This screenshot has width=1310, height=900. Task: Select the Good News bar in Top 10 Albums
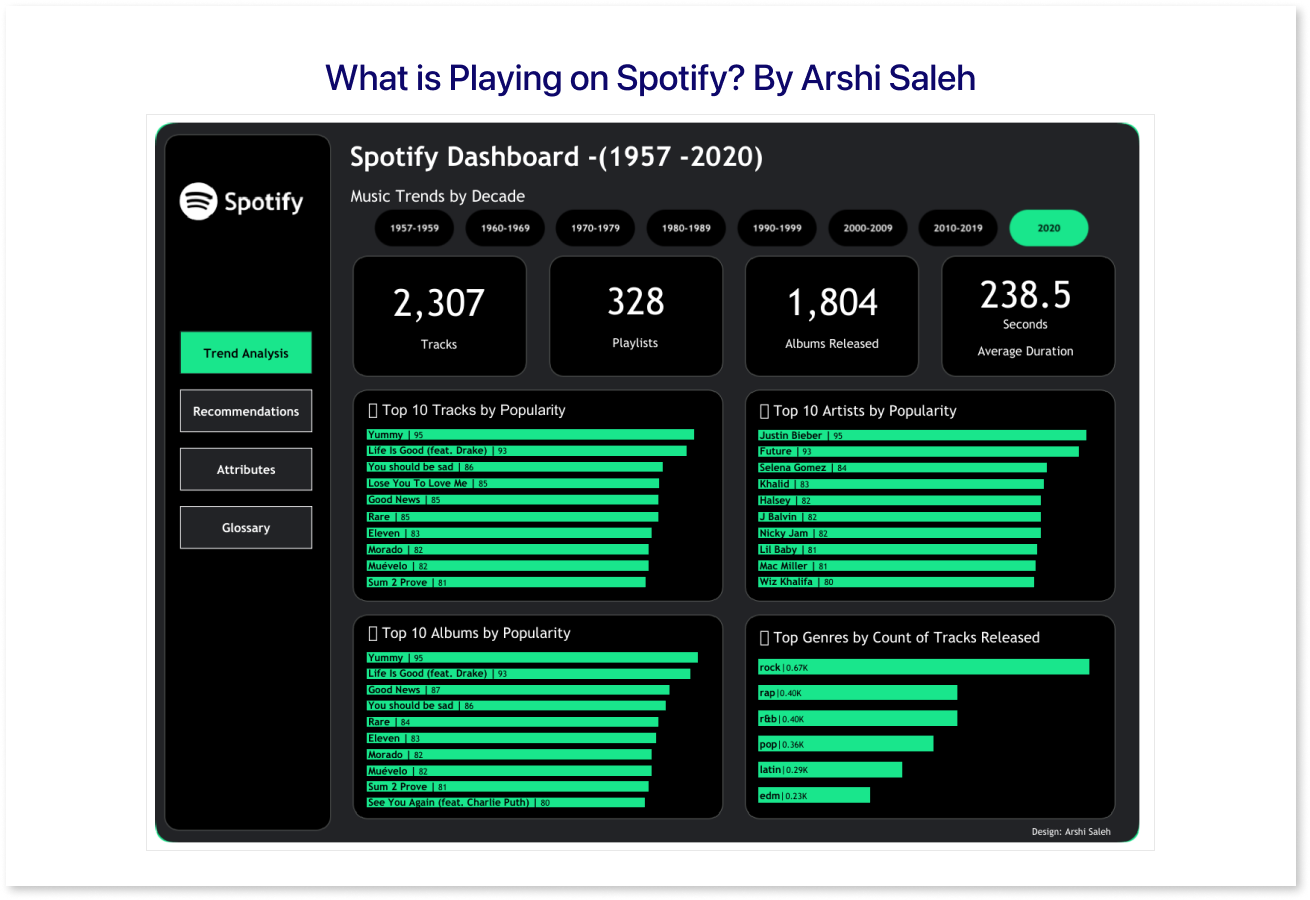click(x=518, y=690)
